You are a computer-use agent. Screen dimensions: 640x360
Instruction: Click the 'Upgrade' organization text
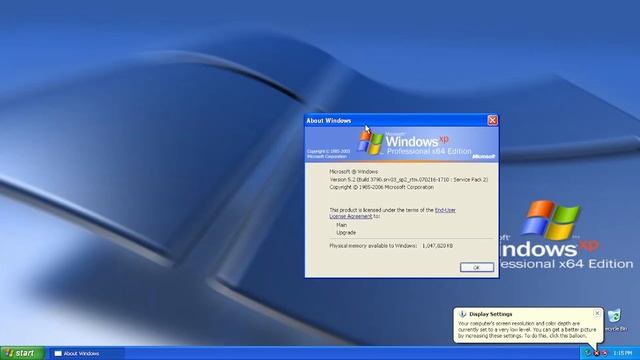pos(346,232)
